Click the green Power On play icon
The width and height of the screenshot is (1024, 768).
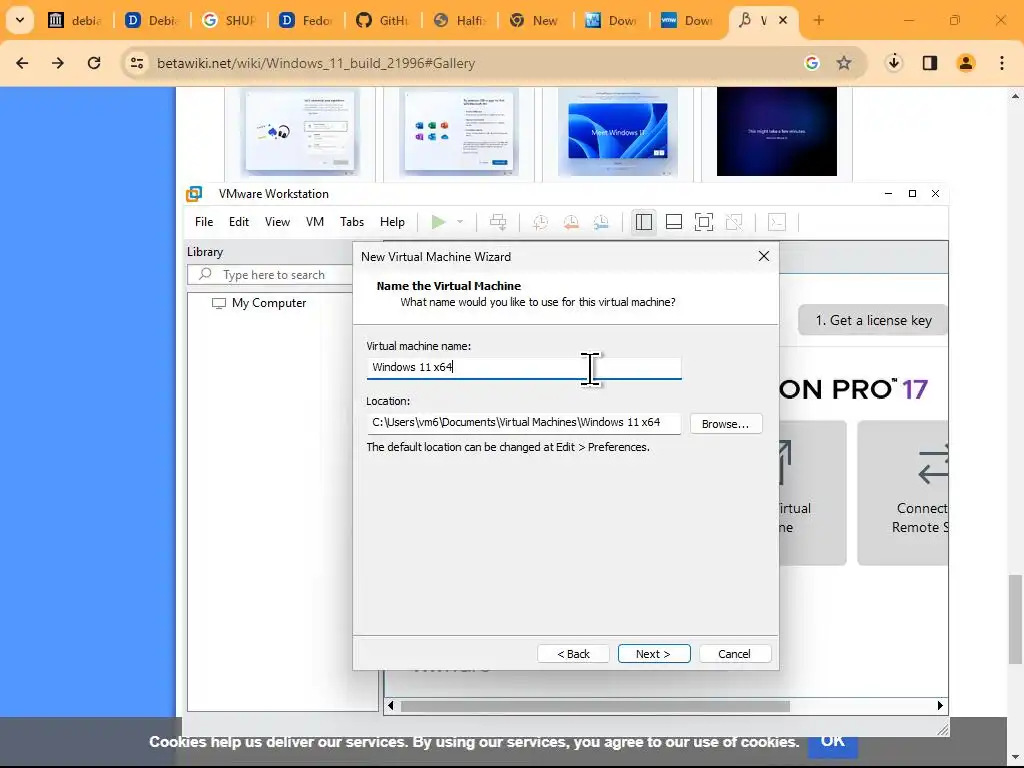click(439, 222)
